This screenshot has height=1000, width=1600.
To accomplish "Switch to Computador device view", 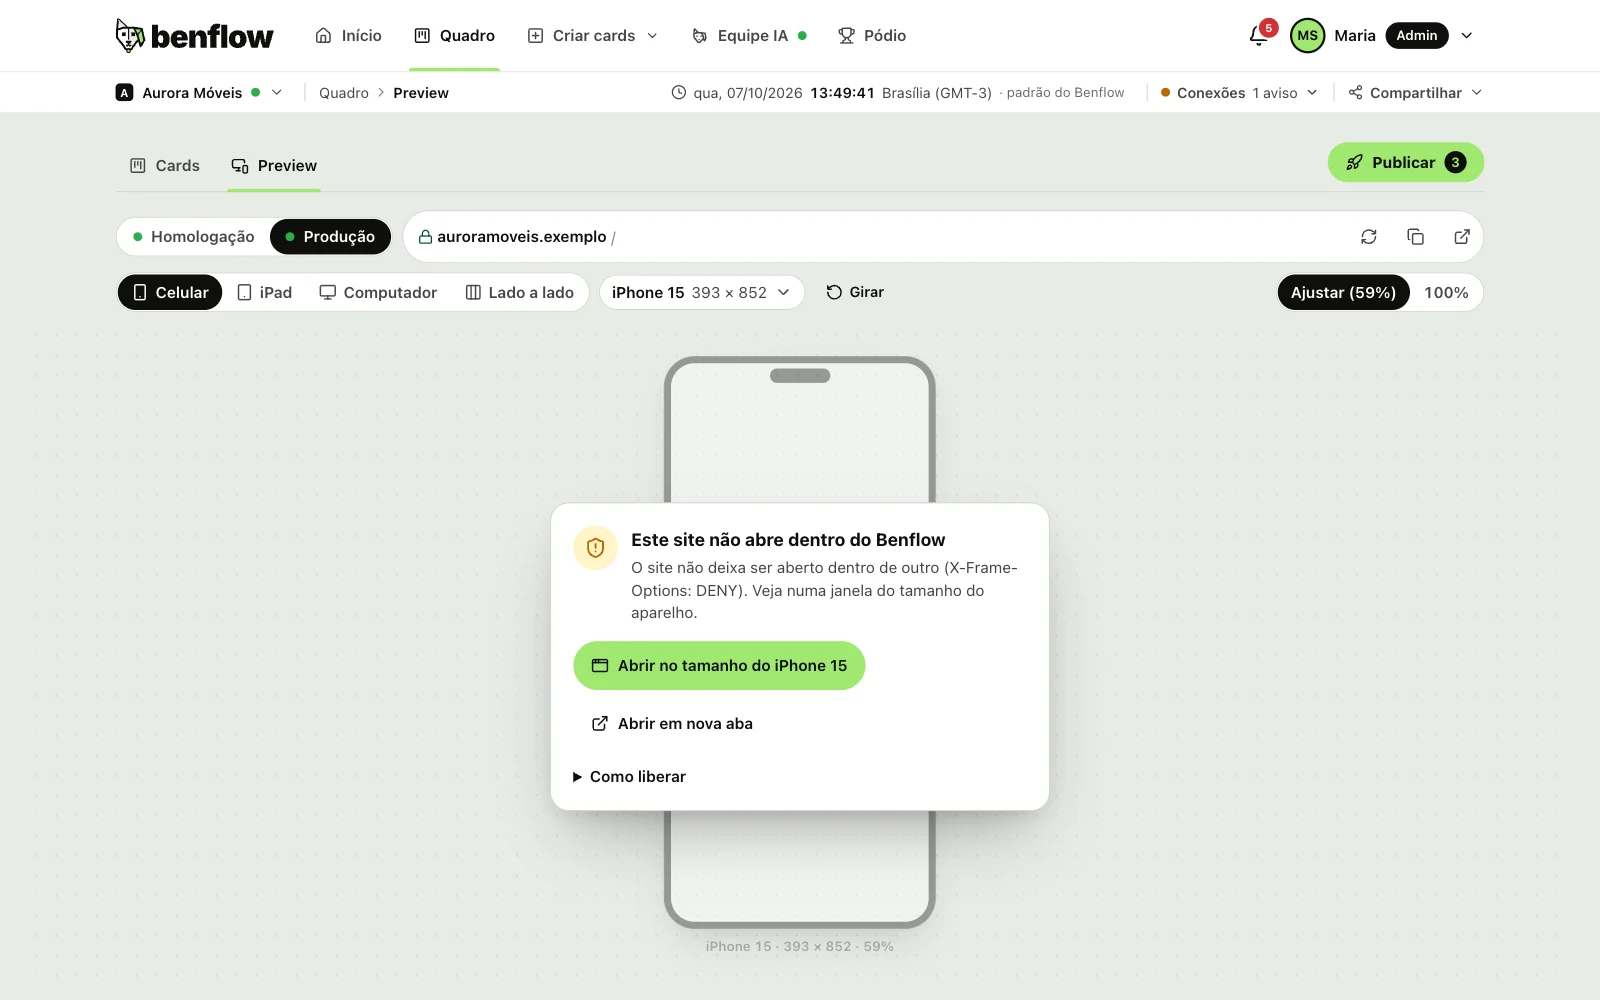I will [378, 292].
